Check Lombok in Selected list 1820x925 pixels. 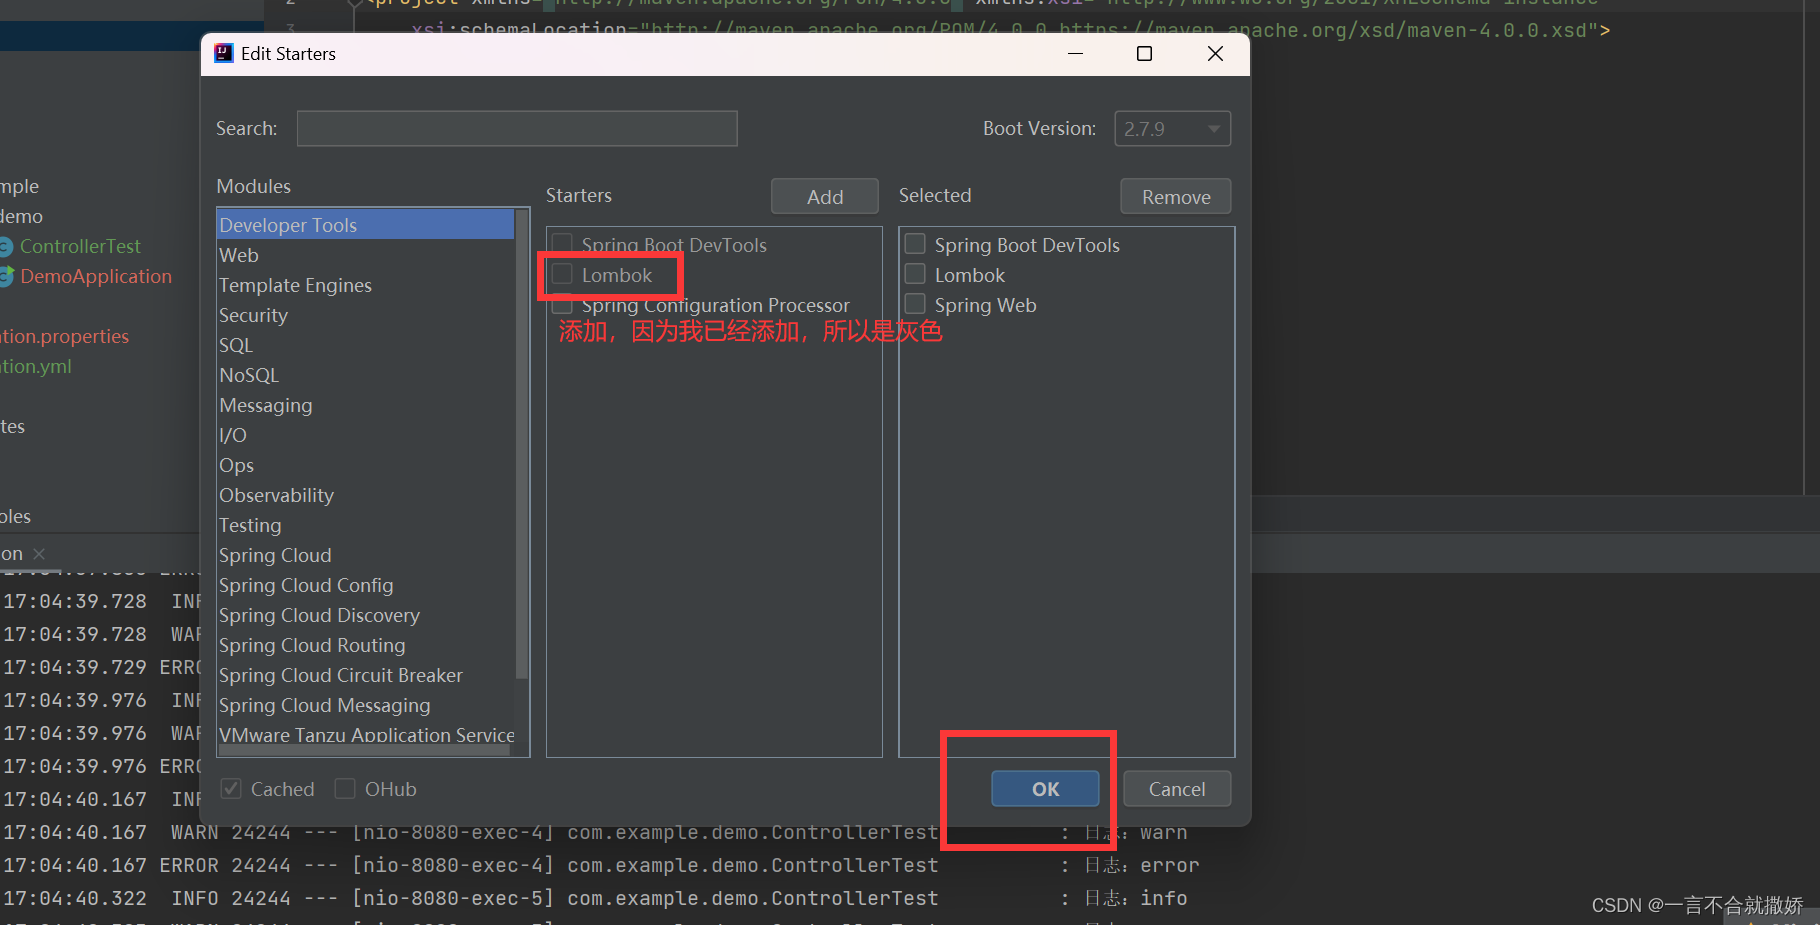[915, 274]
